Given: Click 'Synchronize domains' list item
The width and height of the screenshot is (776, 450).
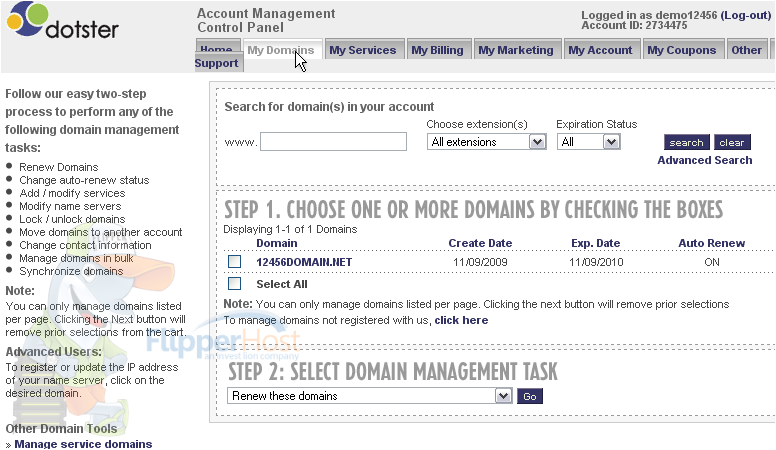Looking at the screenshot, I should click(x=71, y=271).
